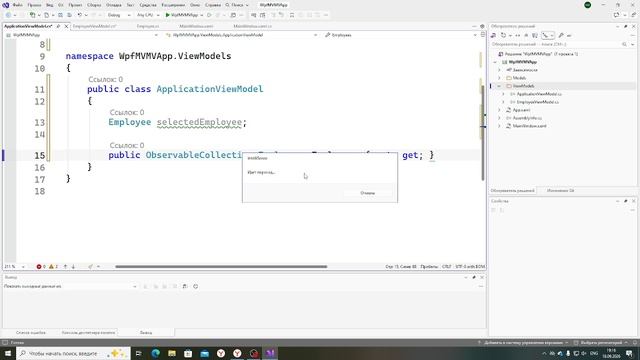Click the clock icon in Output panel toolbar

tap(196, 287)
